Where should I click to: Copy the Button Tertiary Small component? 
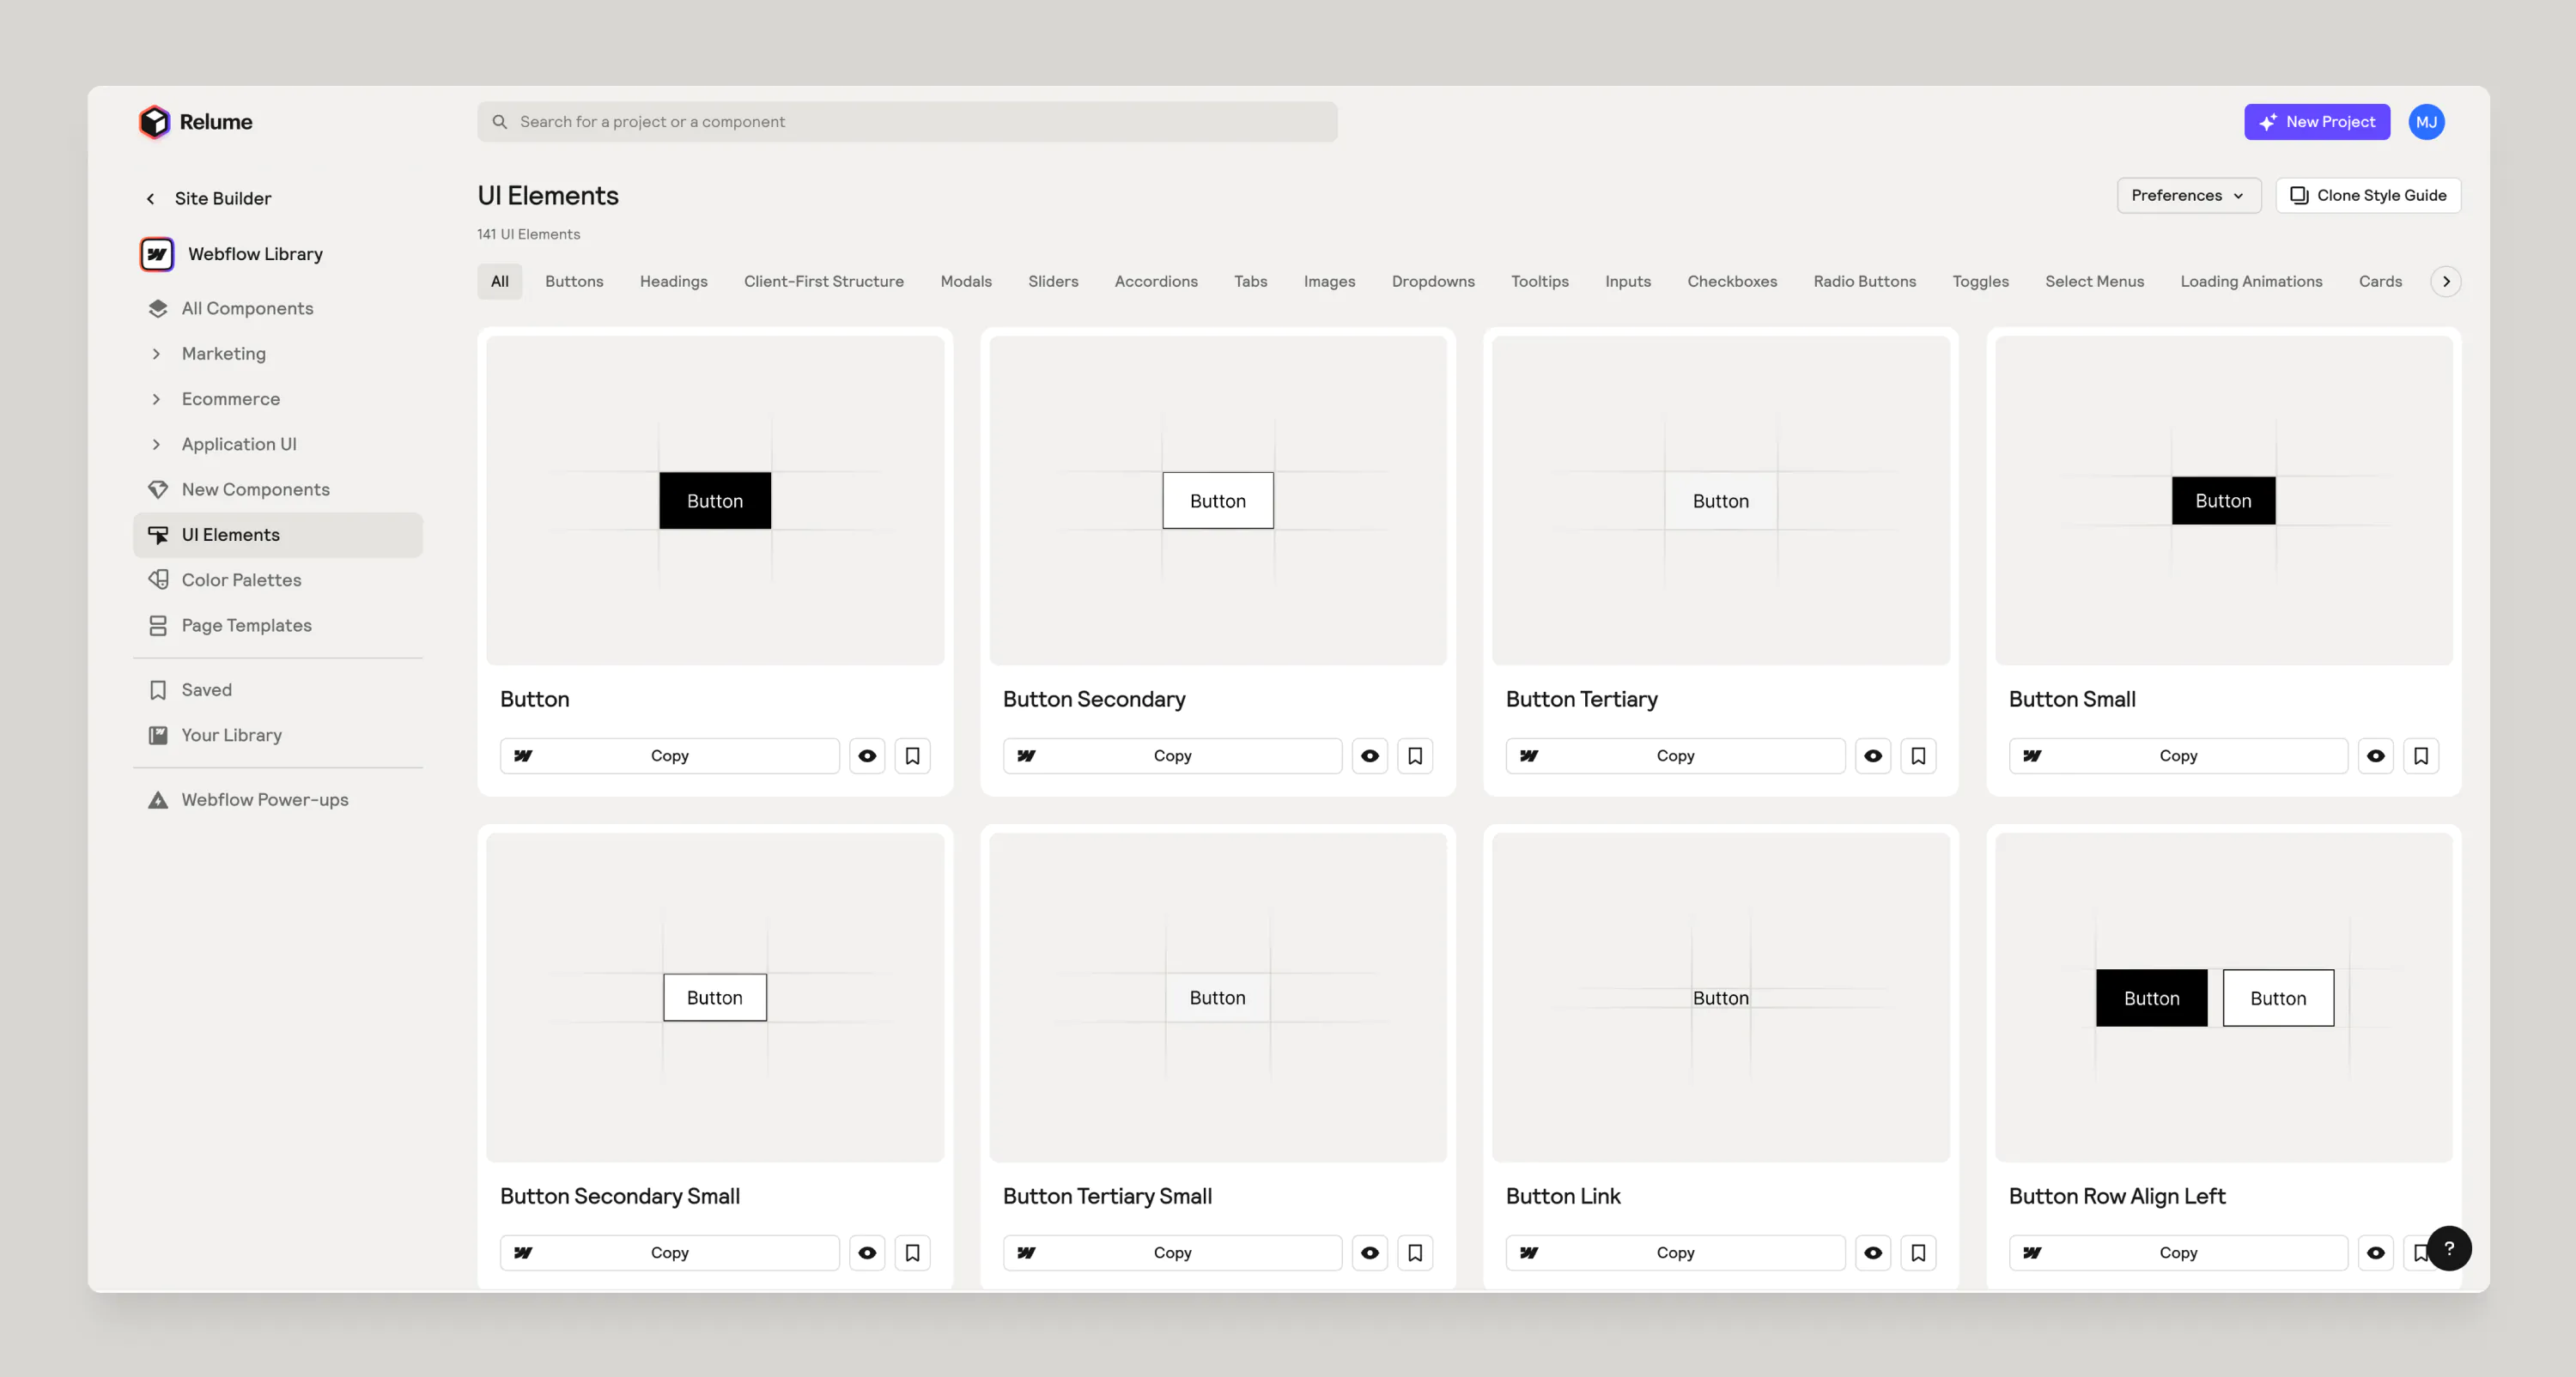click(1172, 1253)
